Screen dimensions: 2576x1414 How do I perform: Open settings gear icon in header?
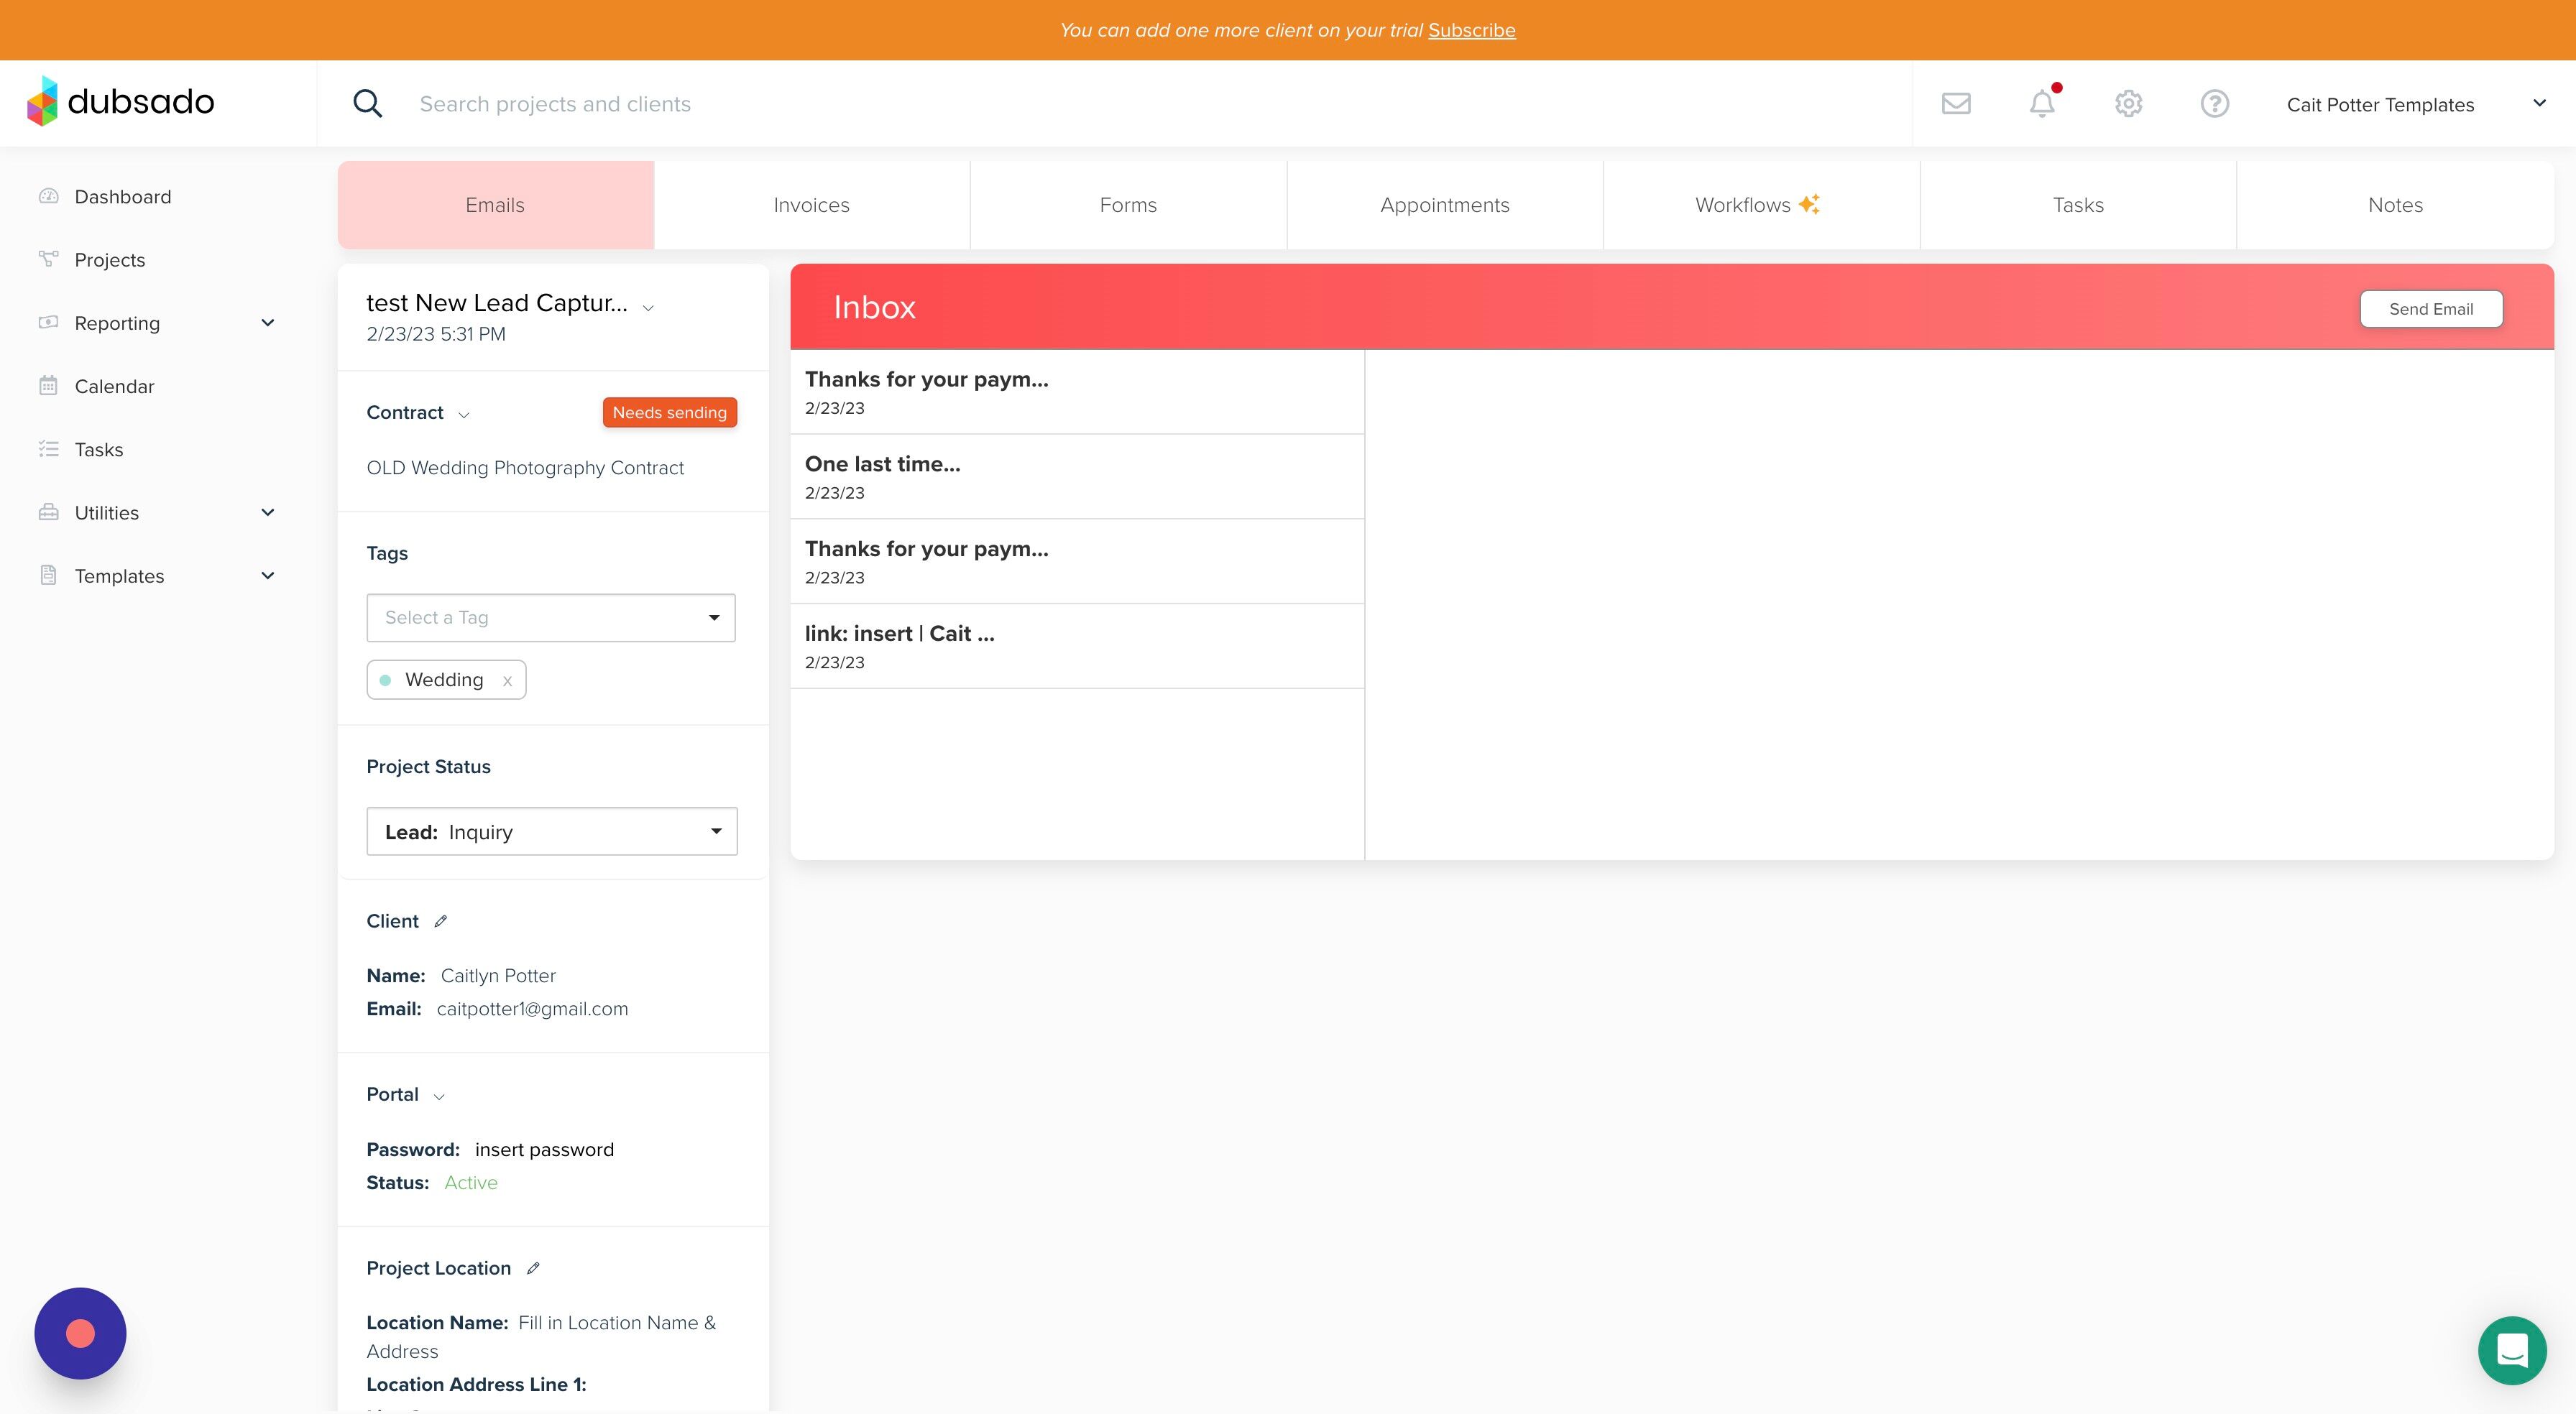click(2128, 104)
